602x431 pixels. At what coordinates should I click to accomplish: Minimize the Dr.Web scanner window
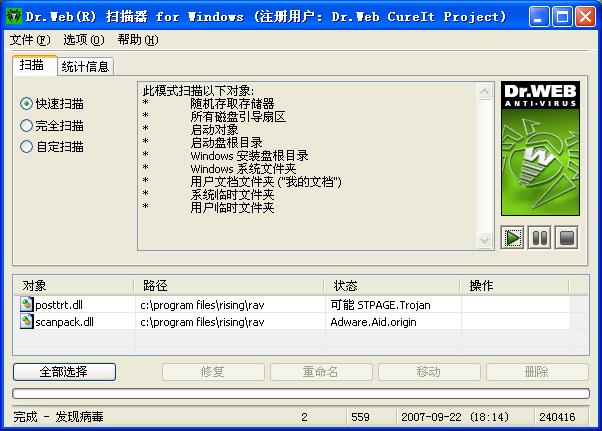click(538, 17)
